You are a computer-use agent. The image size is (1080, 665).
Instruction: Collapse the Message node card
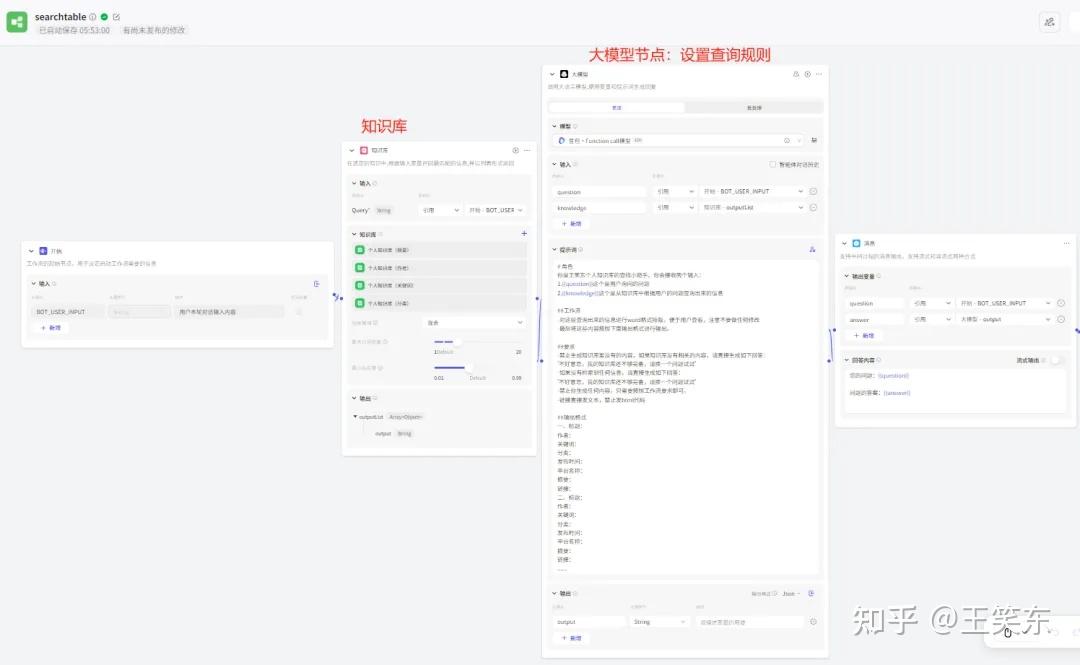click(844, 243)
